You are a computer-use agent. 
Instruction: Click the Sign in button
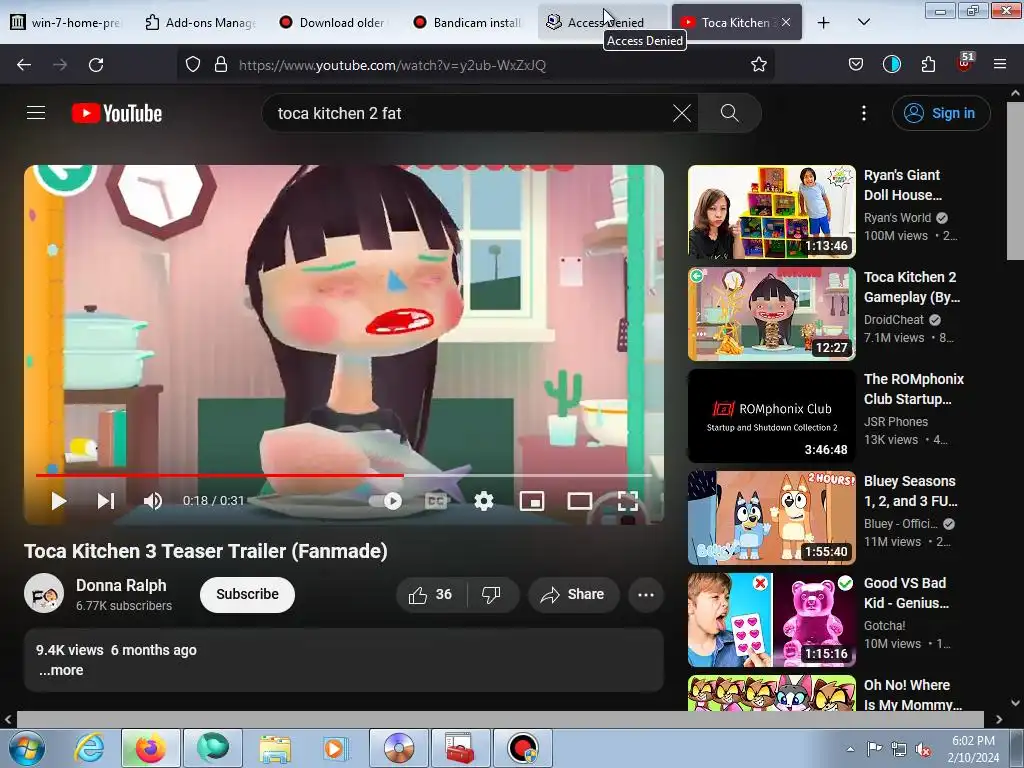click(x=940, y=113)
